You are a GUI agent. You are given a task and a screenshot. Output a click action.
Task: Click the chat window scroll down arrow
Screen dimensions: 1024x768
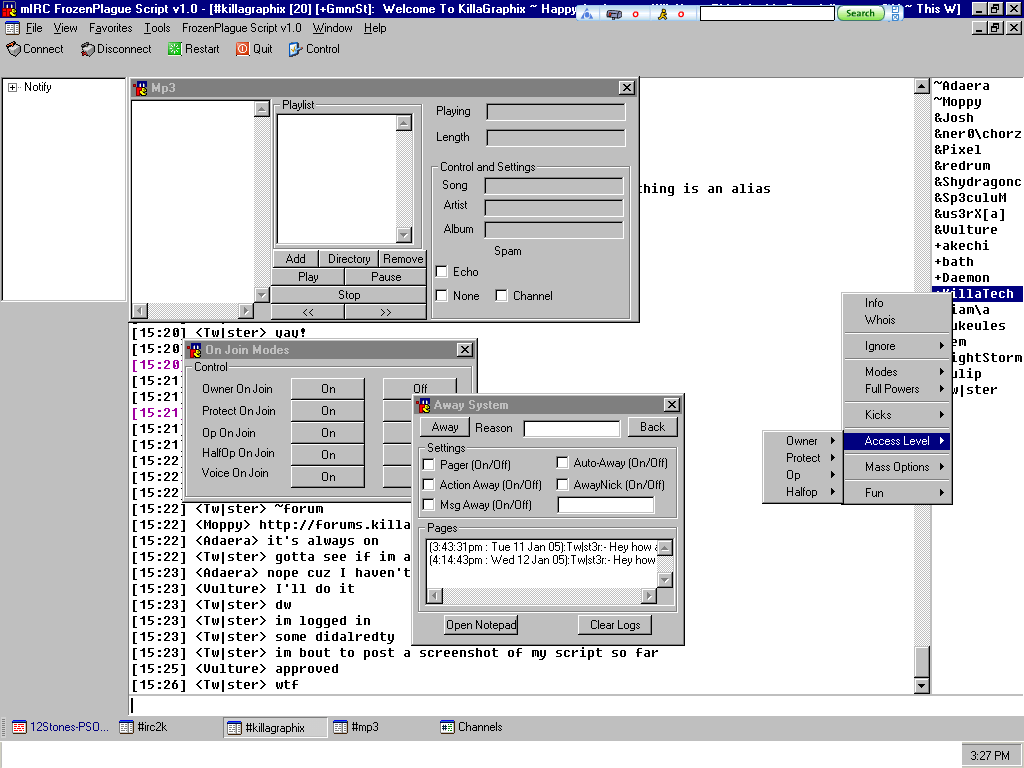921,685
